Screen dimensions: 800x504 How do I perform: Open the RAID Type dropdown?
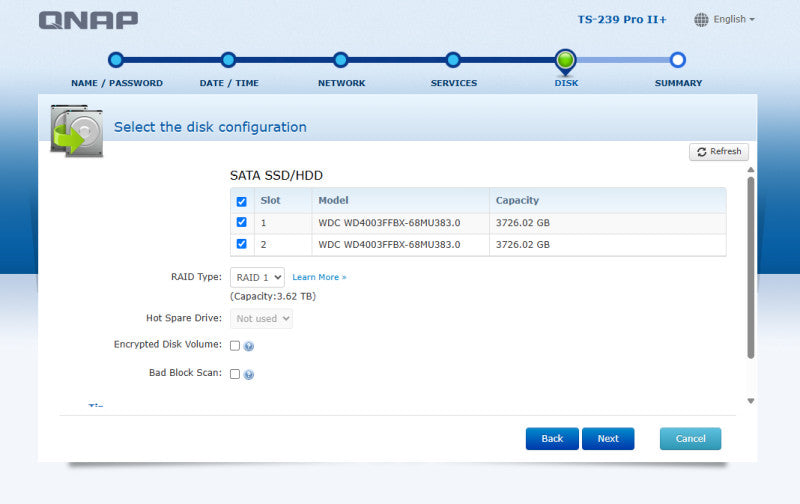[257, 277]
